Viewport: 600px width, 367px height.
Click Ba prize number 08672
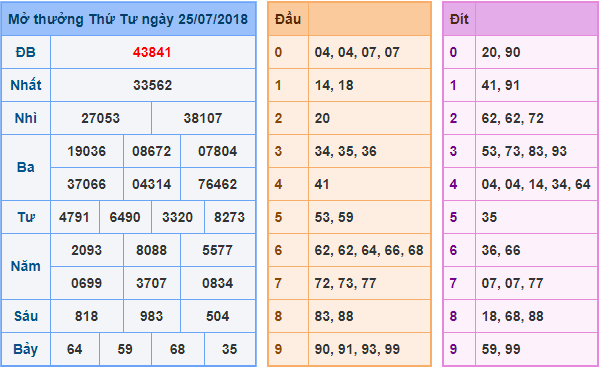point(152,151)
